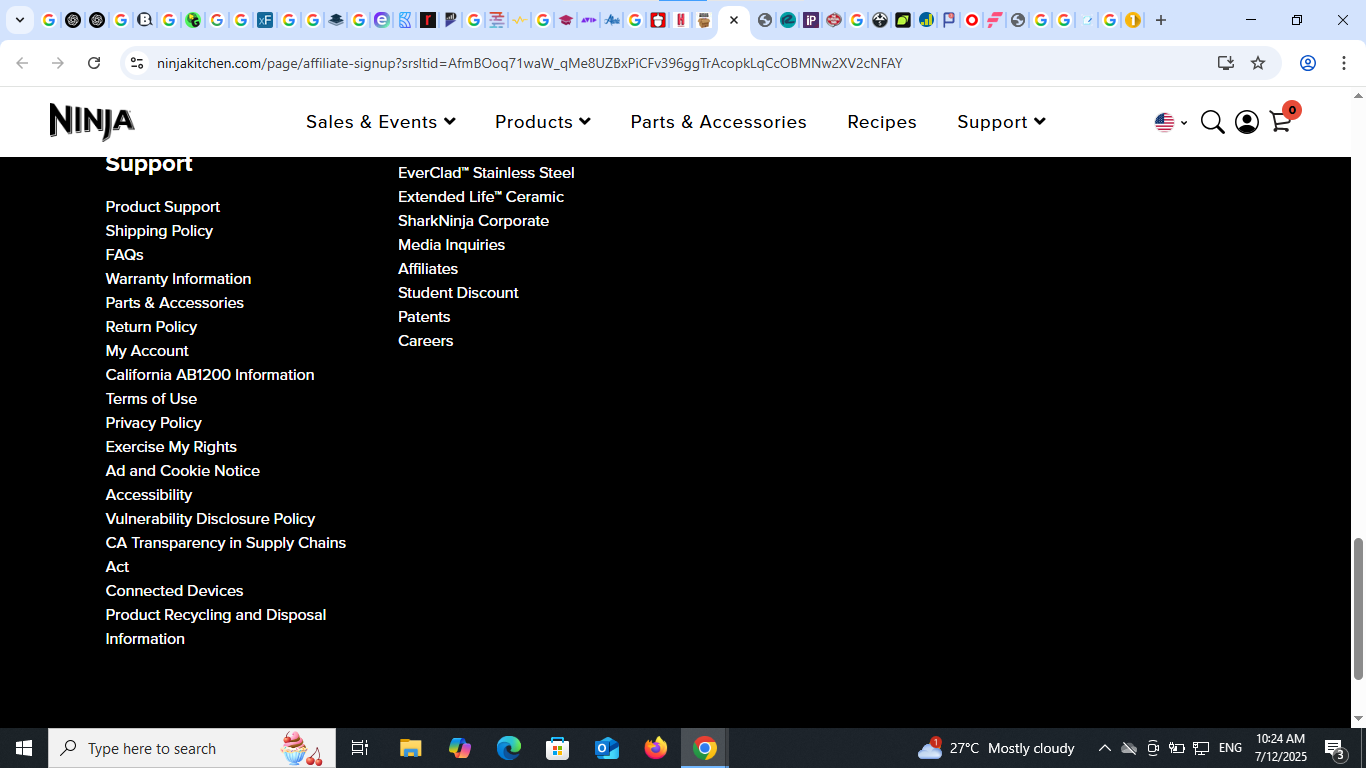Click the address bar URL

530,63
